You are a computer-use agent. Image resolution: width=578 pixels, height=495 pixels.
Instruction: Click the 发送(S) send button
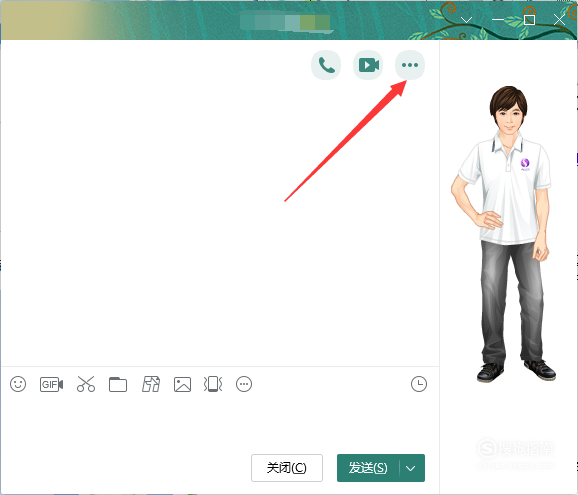[368, 468]
